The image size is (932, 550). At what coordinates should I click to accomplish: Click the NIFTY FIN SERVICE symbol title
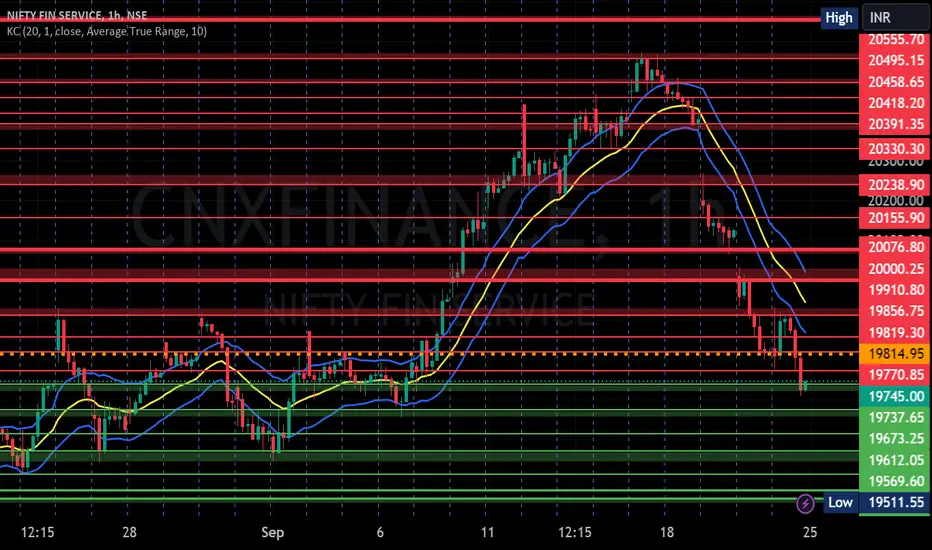tap(77, 15)
